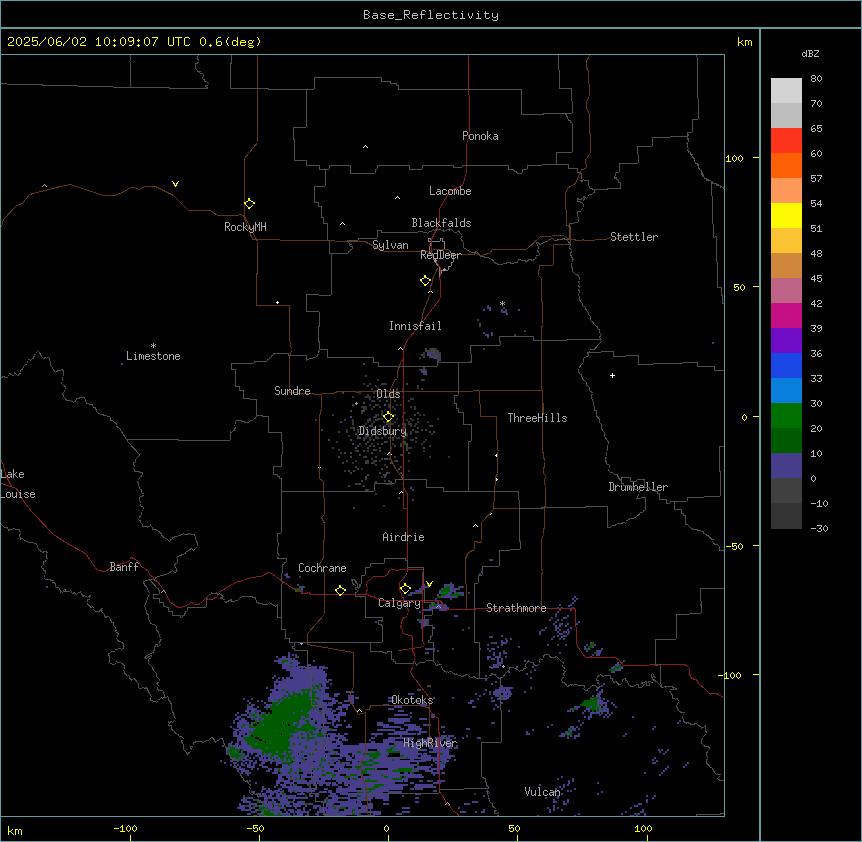Click the -30 value on dBZ legend
Viewport: 862px width, 842px height.
(x=819, y=528)
